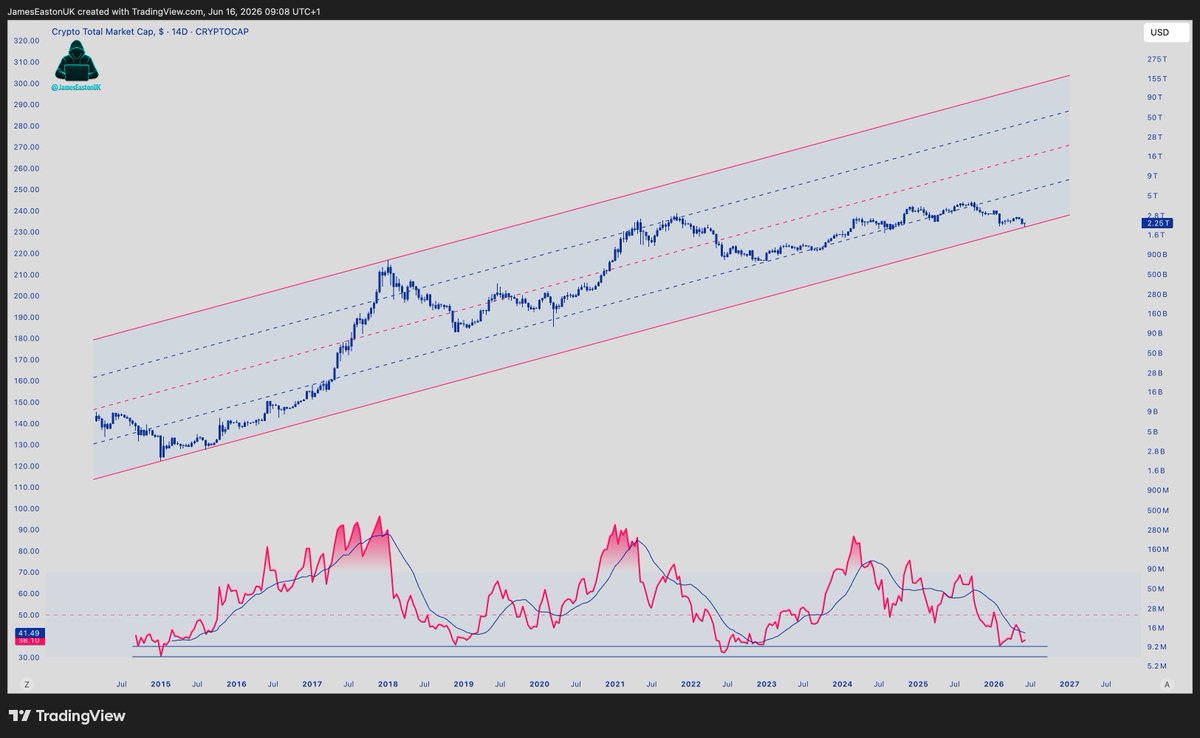This screenshot has width=1200, height=738.
Task: Click the TradingView logo
Action: pyautogui.click(x=67, y=716)
